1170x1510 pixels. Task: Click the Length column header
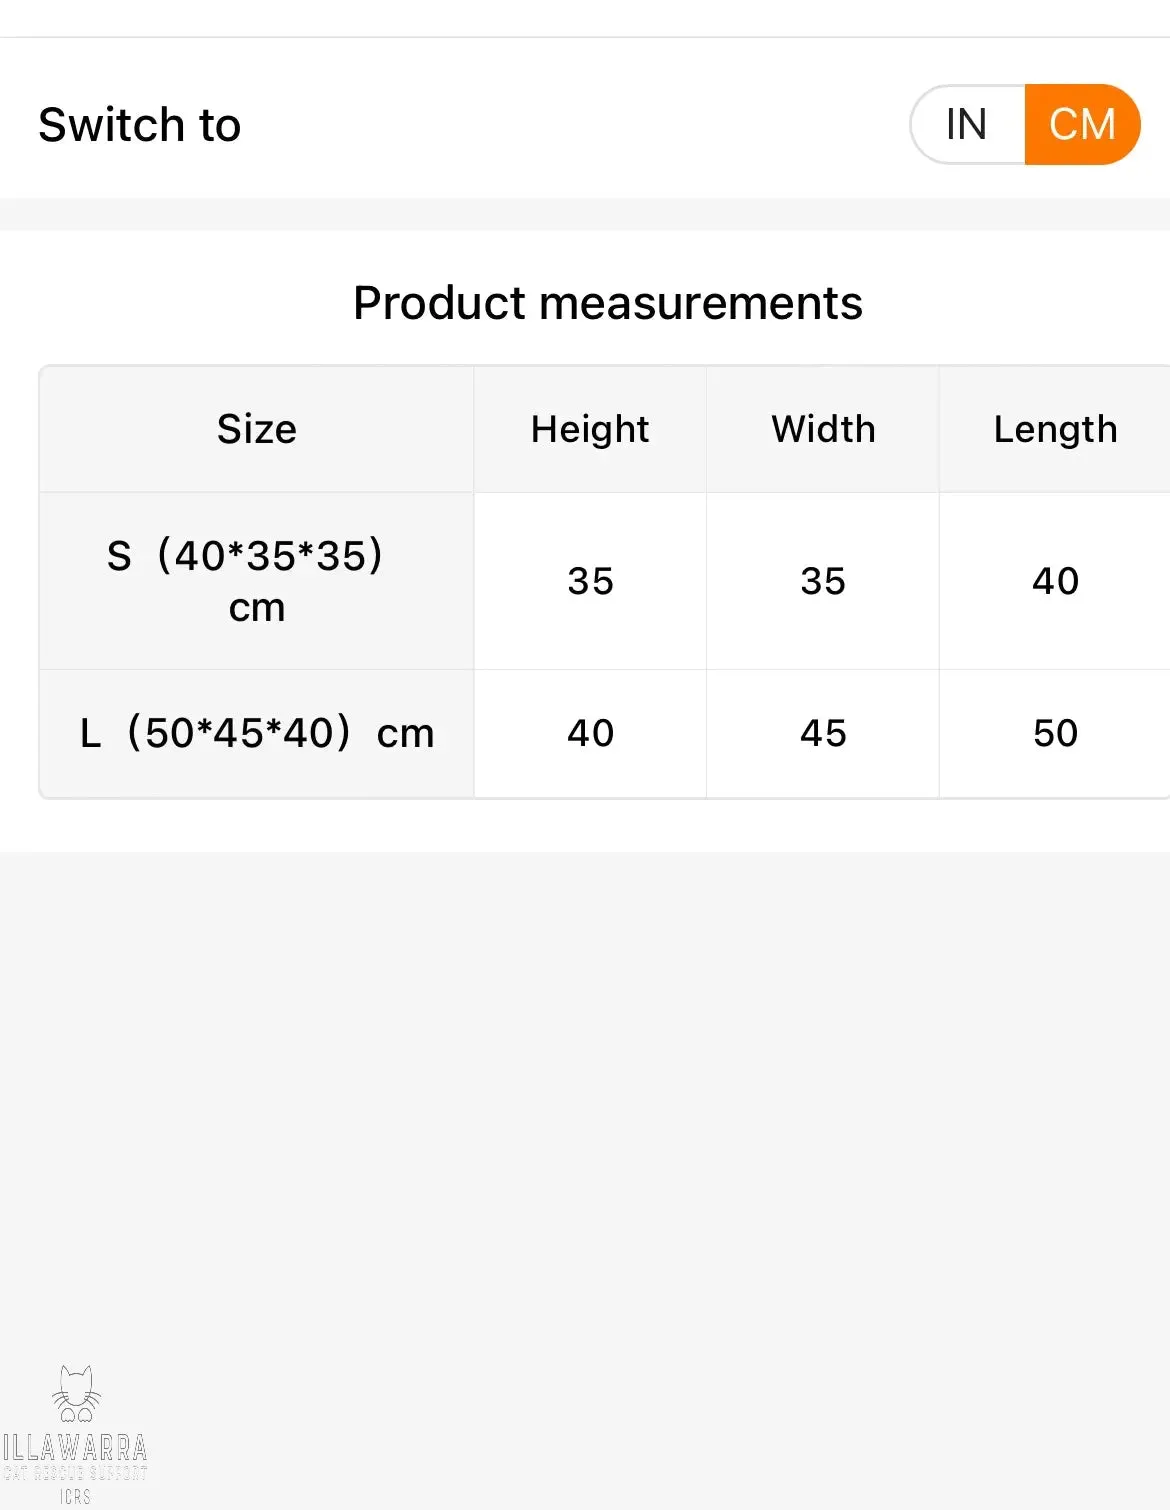[1055, 429]
